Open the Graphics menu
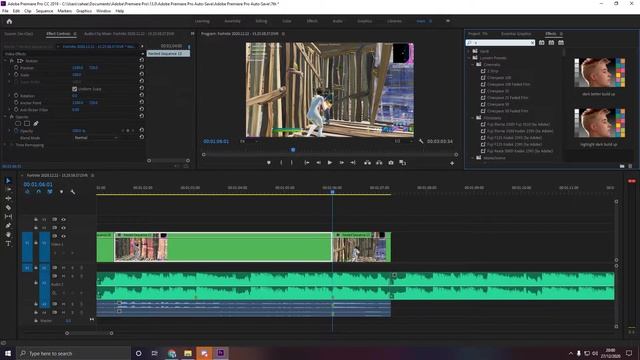This screenshot has width=640, height=360. pyautogui.click(x=84, y=11)
